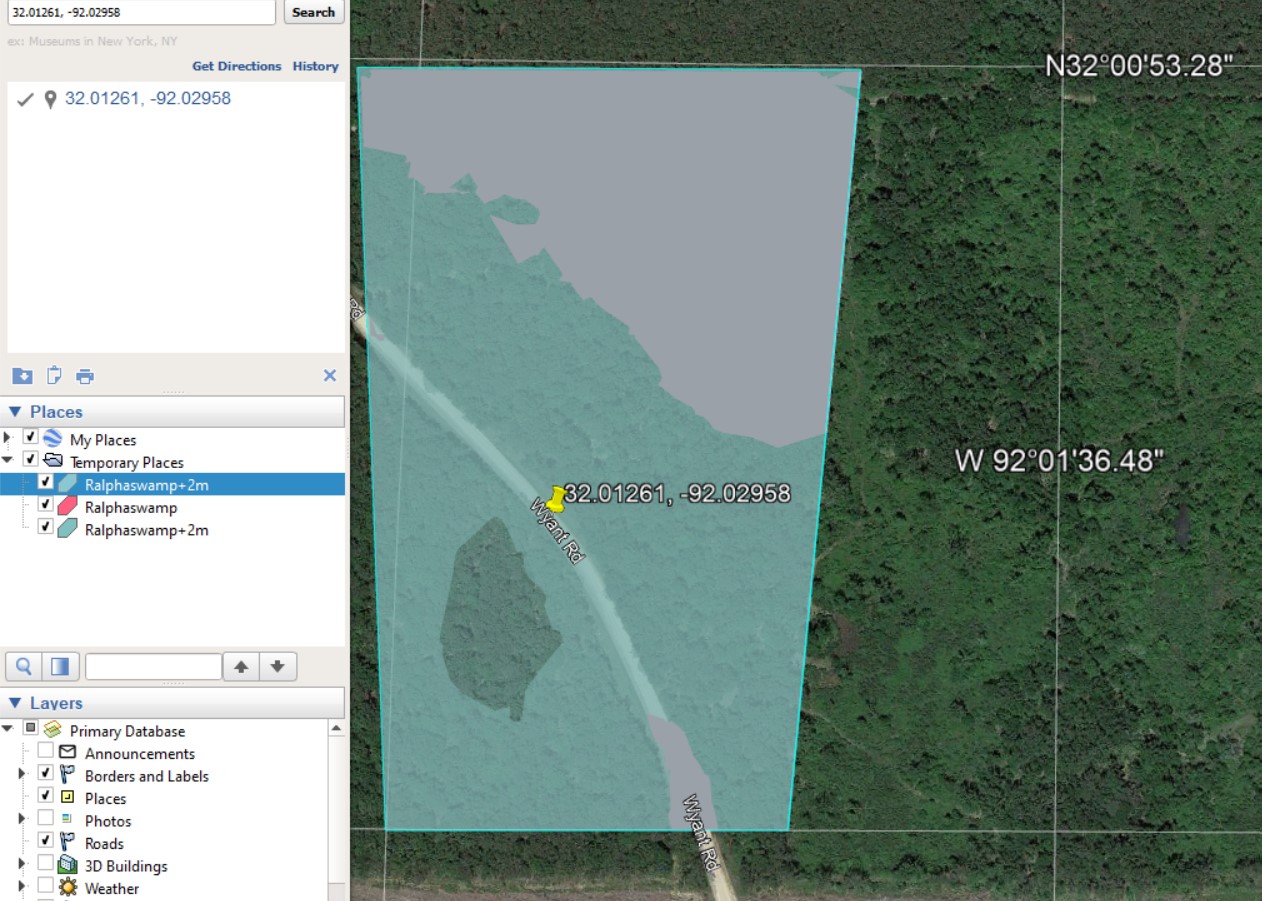The image size is (1262, 901).
Task: Hide the highlighted Ralphaswamp+2m polygon checkbox
Action: click(45, 483)
